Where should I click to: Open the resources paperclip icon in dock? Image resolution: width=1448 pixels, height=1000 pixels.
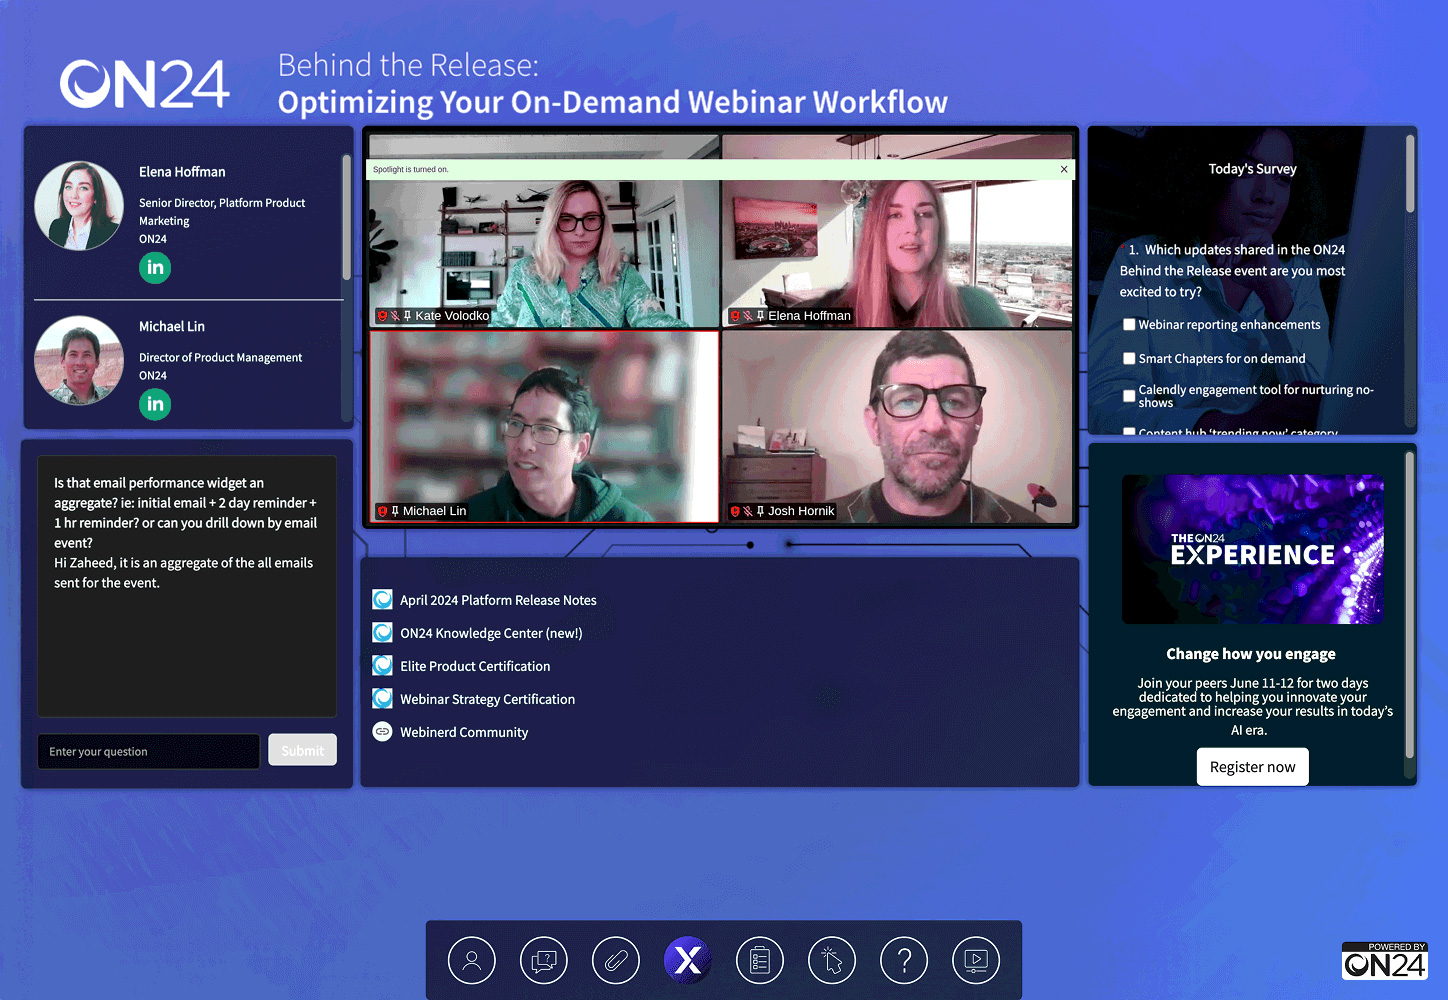coord(616,961)
